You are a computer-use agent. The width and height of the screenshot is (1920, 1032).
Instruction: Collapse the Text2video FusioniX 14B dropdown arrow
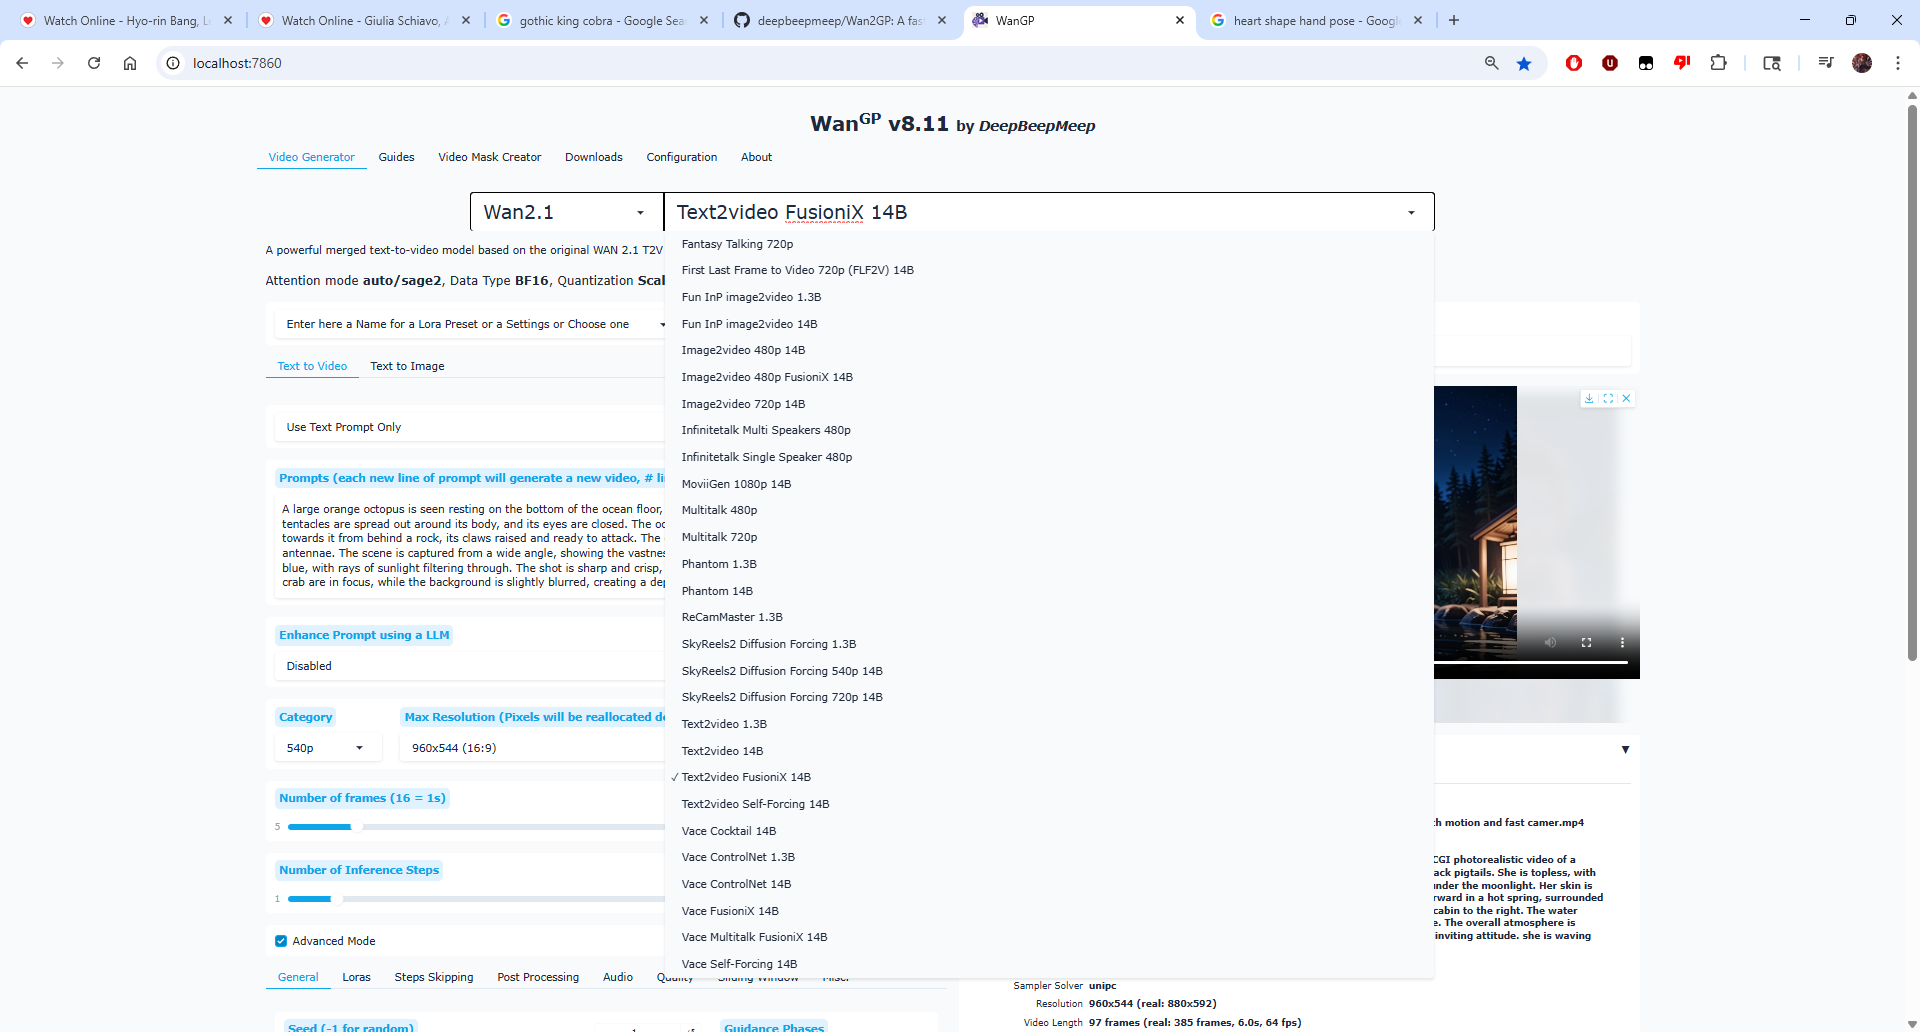(x=1411, y=212)
